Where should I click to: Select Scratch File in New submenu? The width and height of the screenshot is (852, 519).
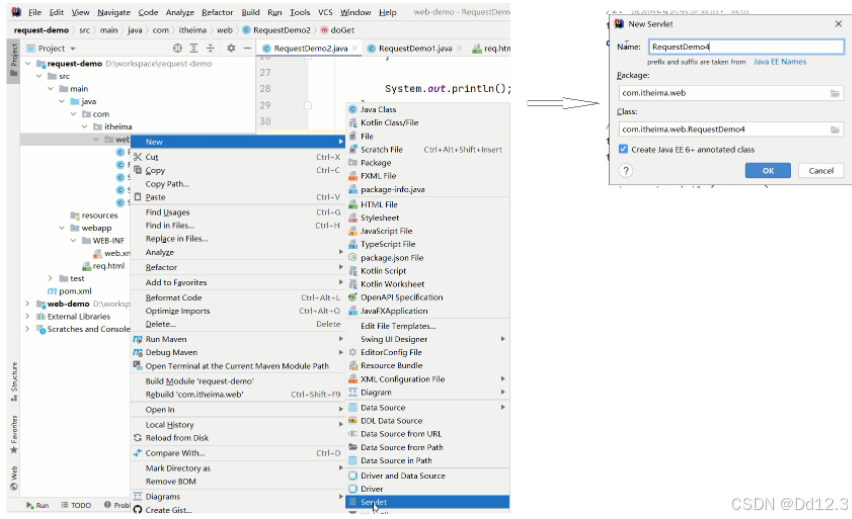428,149
